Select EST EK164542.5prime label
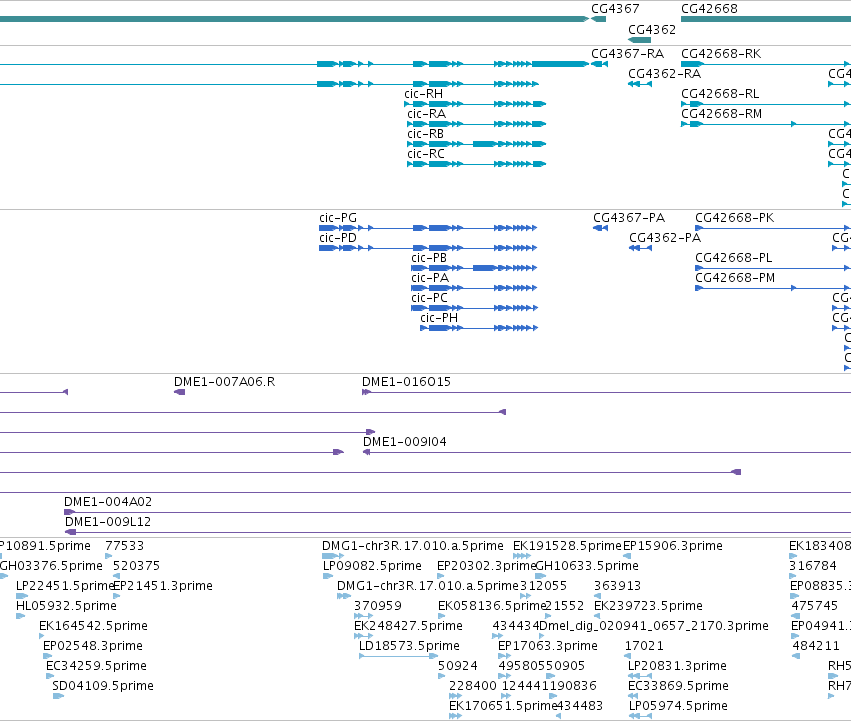 [93, 626]
